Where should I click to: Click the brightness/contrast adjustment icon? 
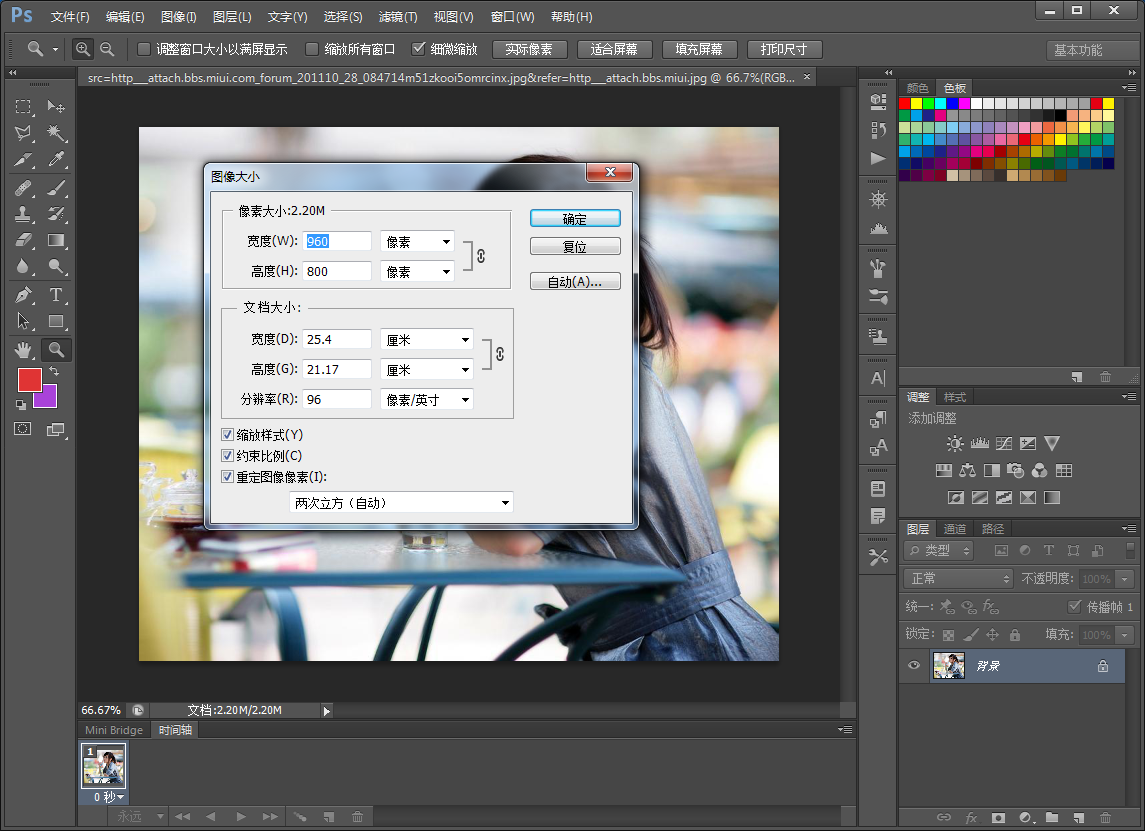955,443
